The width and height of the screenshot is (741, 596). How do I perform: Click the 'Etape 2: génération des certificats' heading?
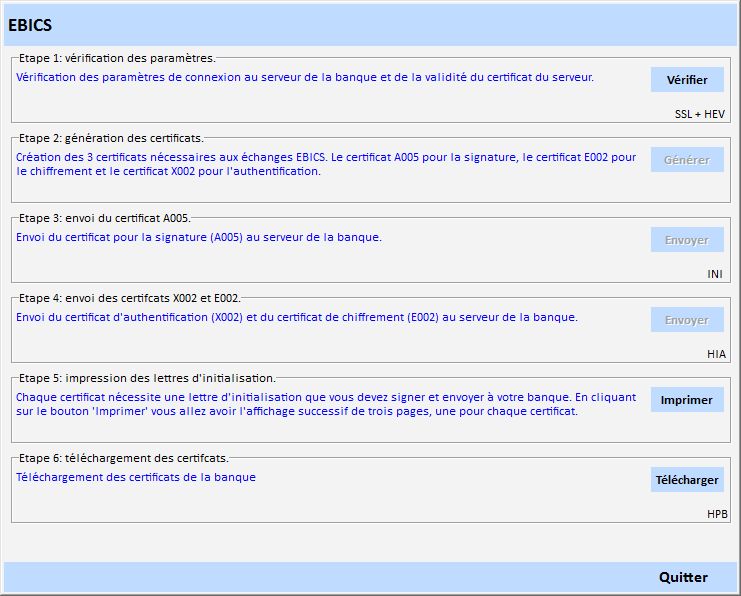coord(111,138)
